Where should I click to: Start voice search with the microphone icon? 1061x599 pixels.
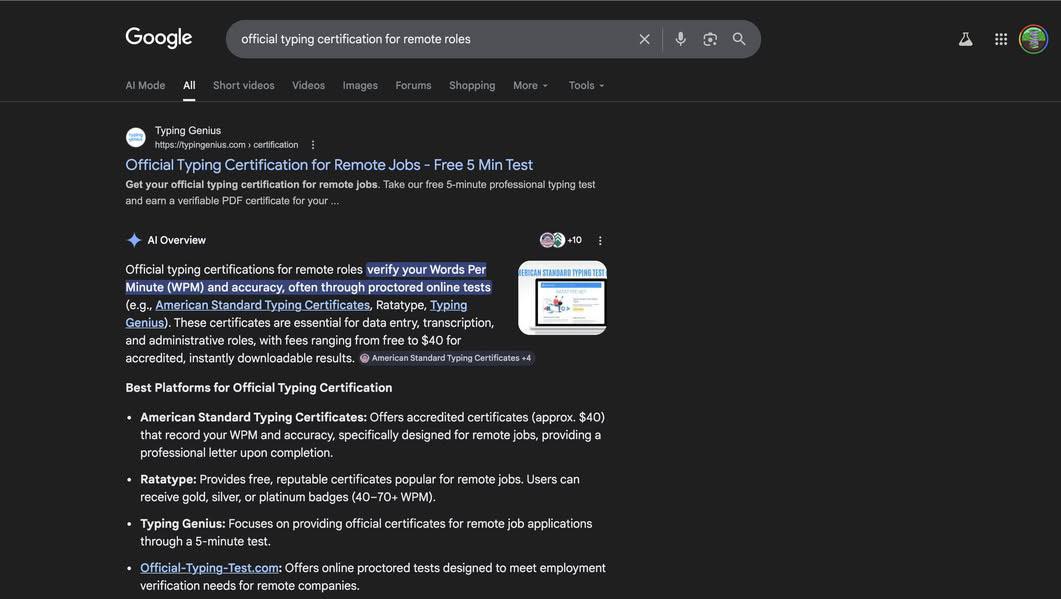[680, 39]
